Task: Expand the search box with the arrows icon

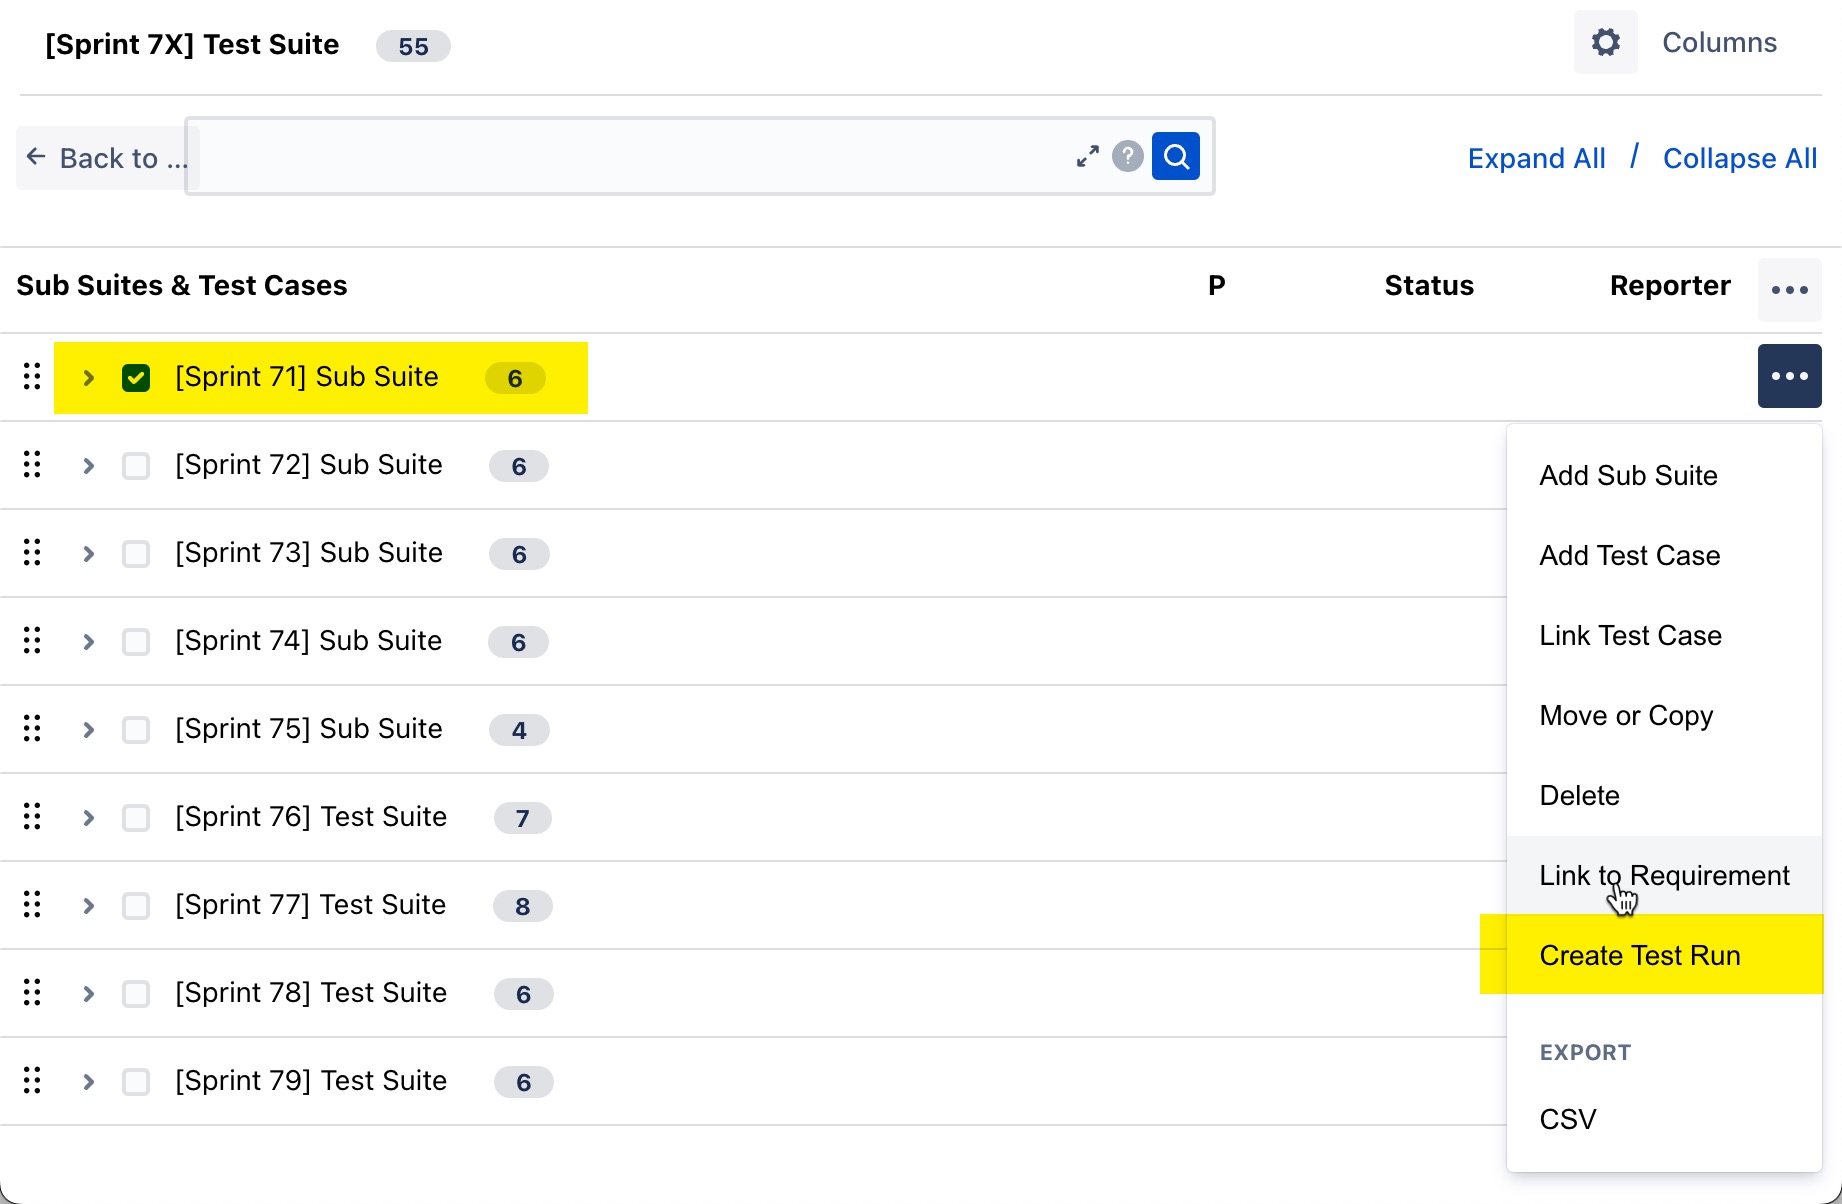Action: [1087, 156]
